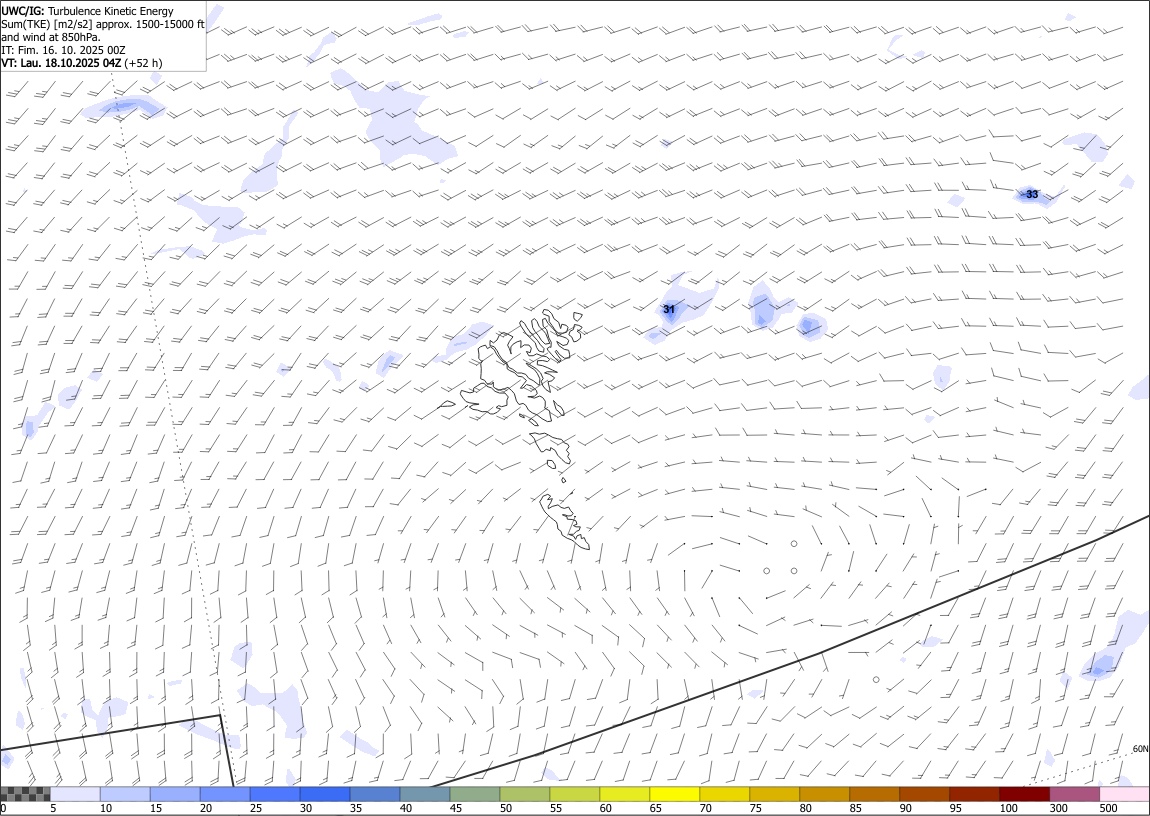The image size is (1150, 816).
Task: Click the pale pink 500+ legend swatch
Action: coord(1124,794)
